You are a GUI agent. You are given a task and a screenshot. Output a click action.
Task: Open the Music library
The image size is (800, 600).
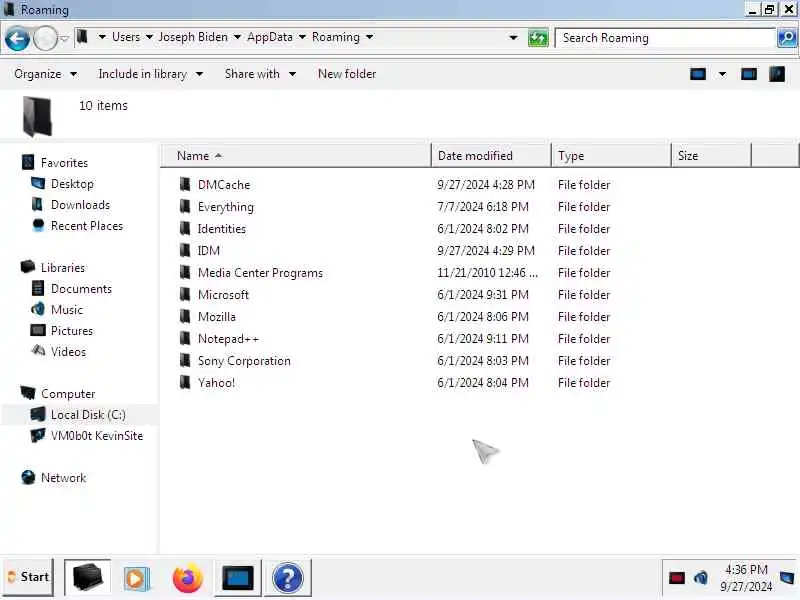[x=67, y=310]
